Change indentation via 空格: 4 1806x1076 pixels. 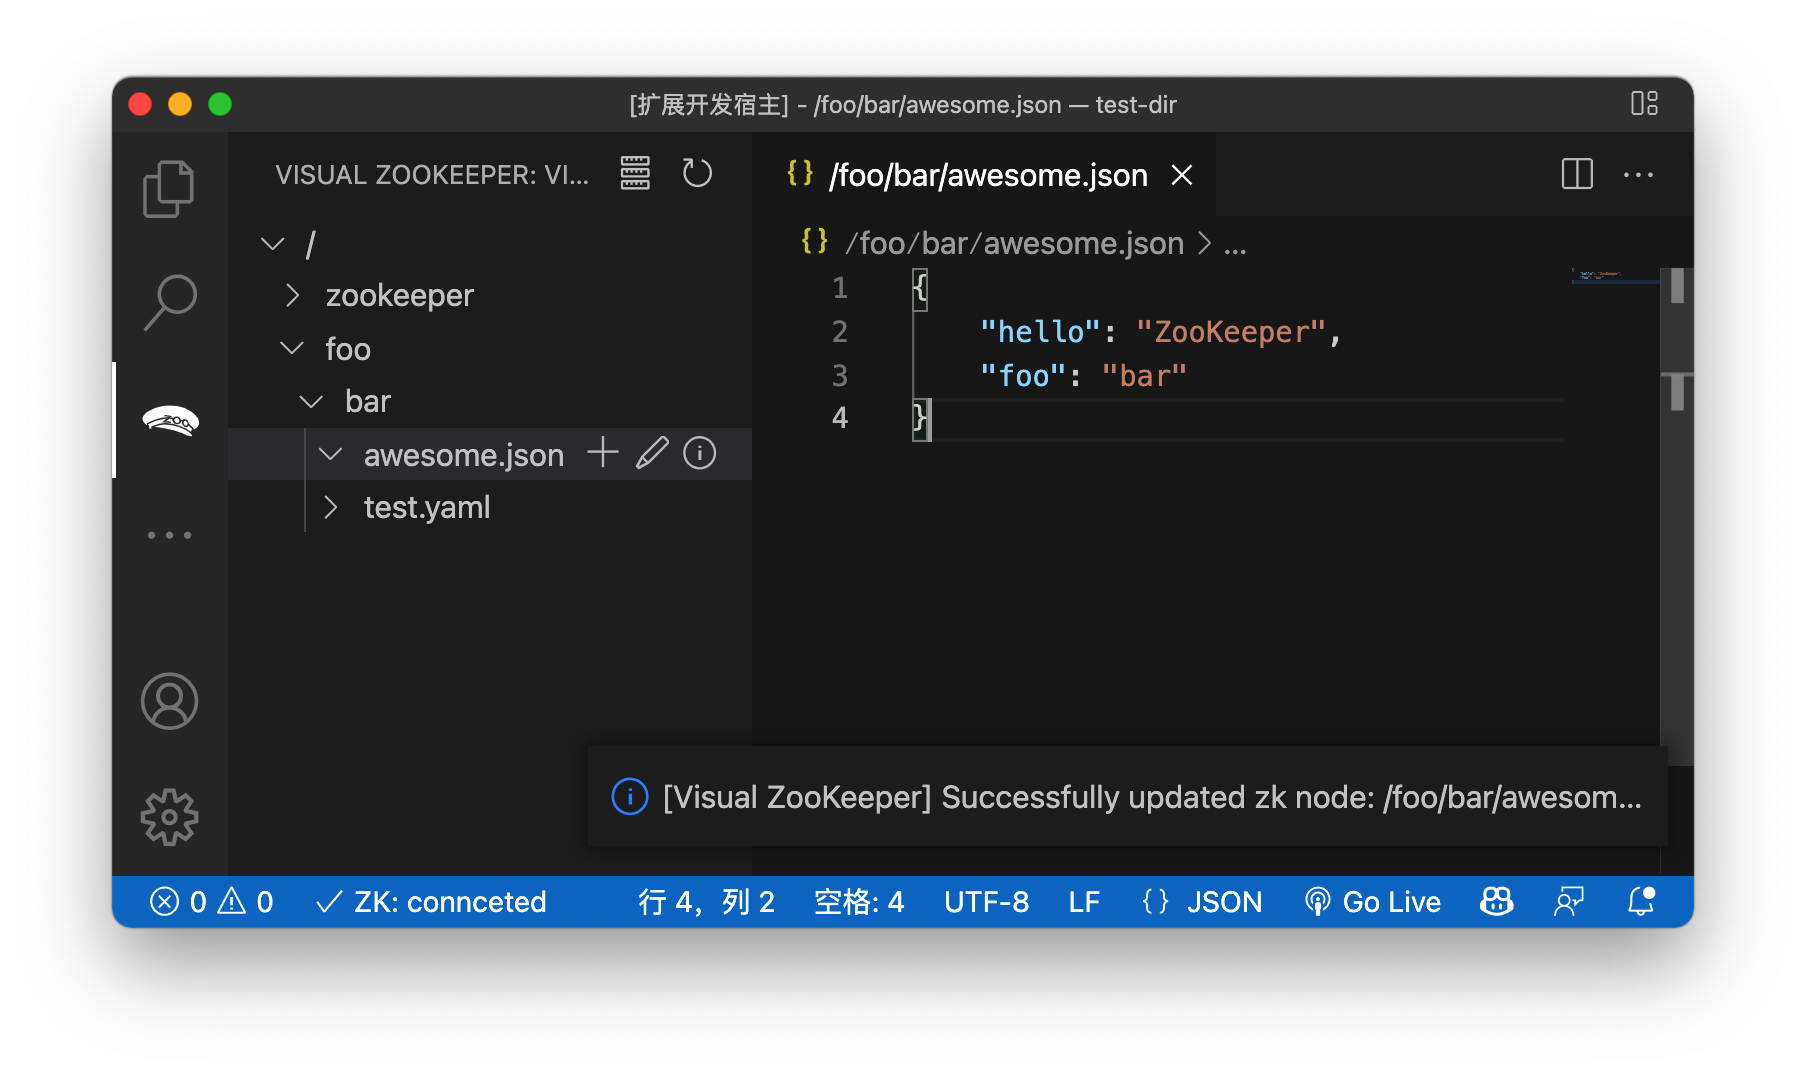[859, 902]
